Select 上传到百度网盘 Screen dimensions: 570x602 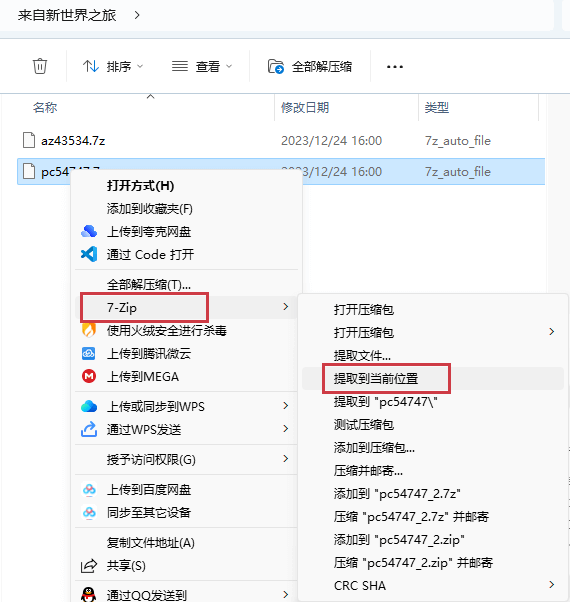pyautogui.click(x=149, y=490)
